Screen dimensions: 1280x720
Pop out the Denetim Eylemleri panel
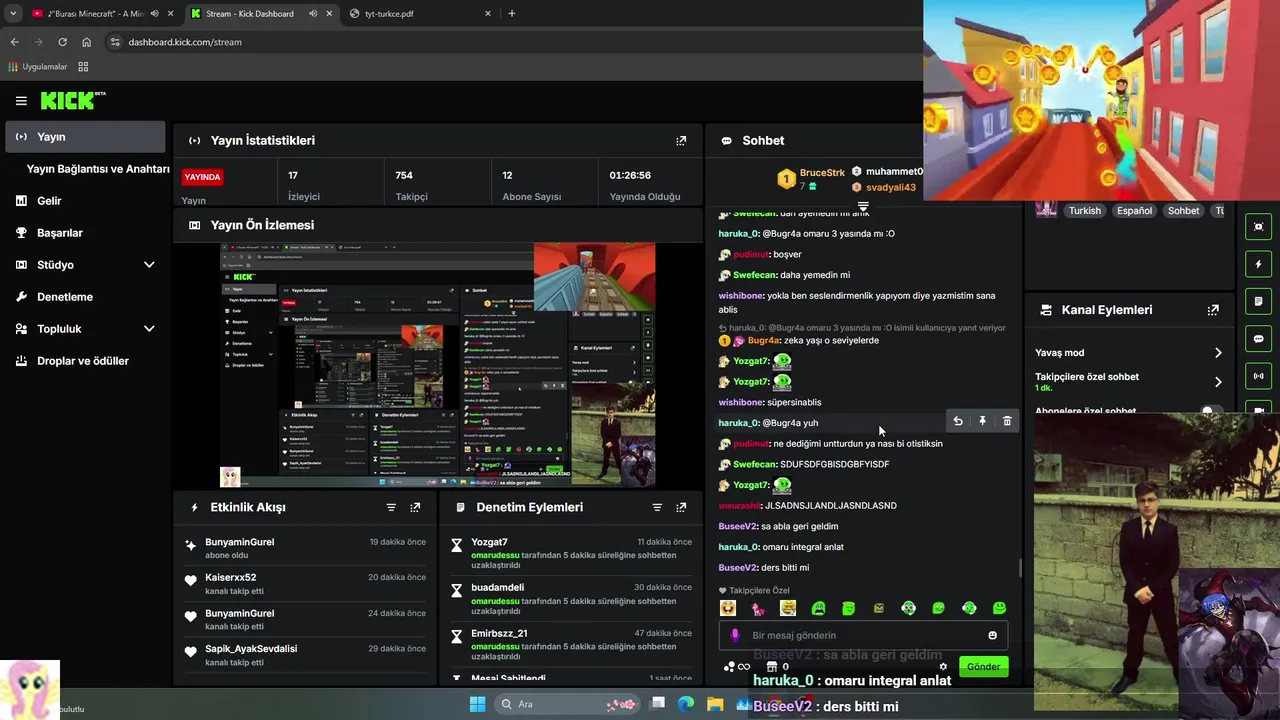[x=681, y=508]
